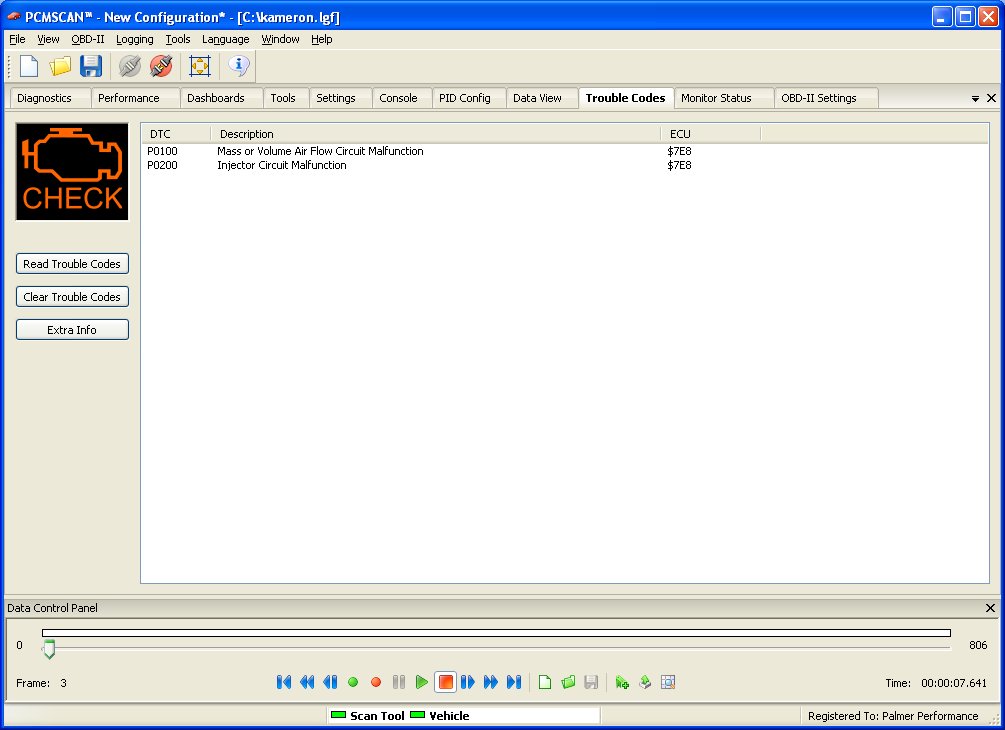Open the About info bubble icon
Screen dimensions: 1005x730
click(x=238, y=66)
